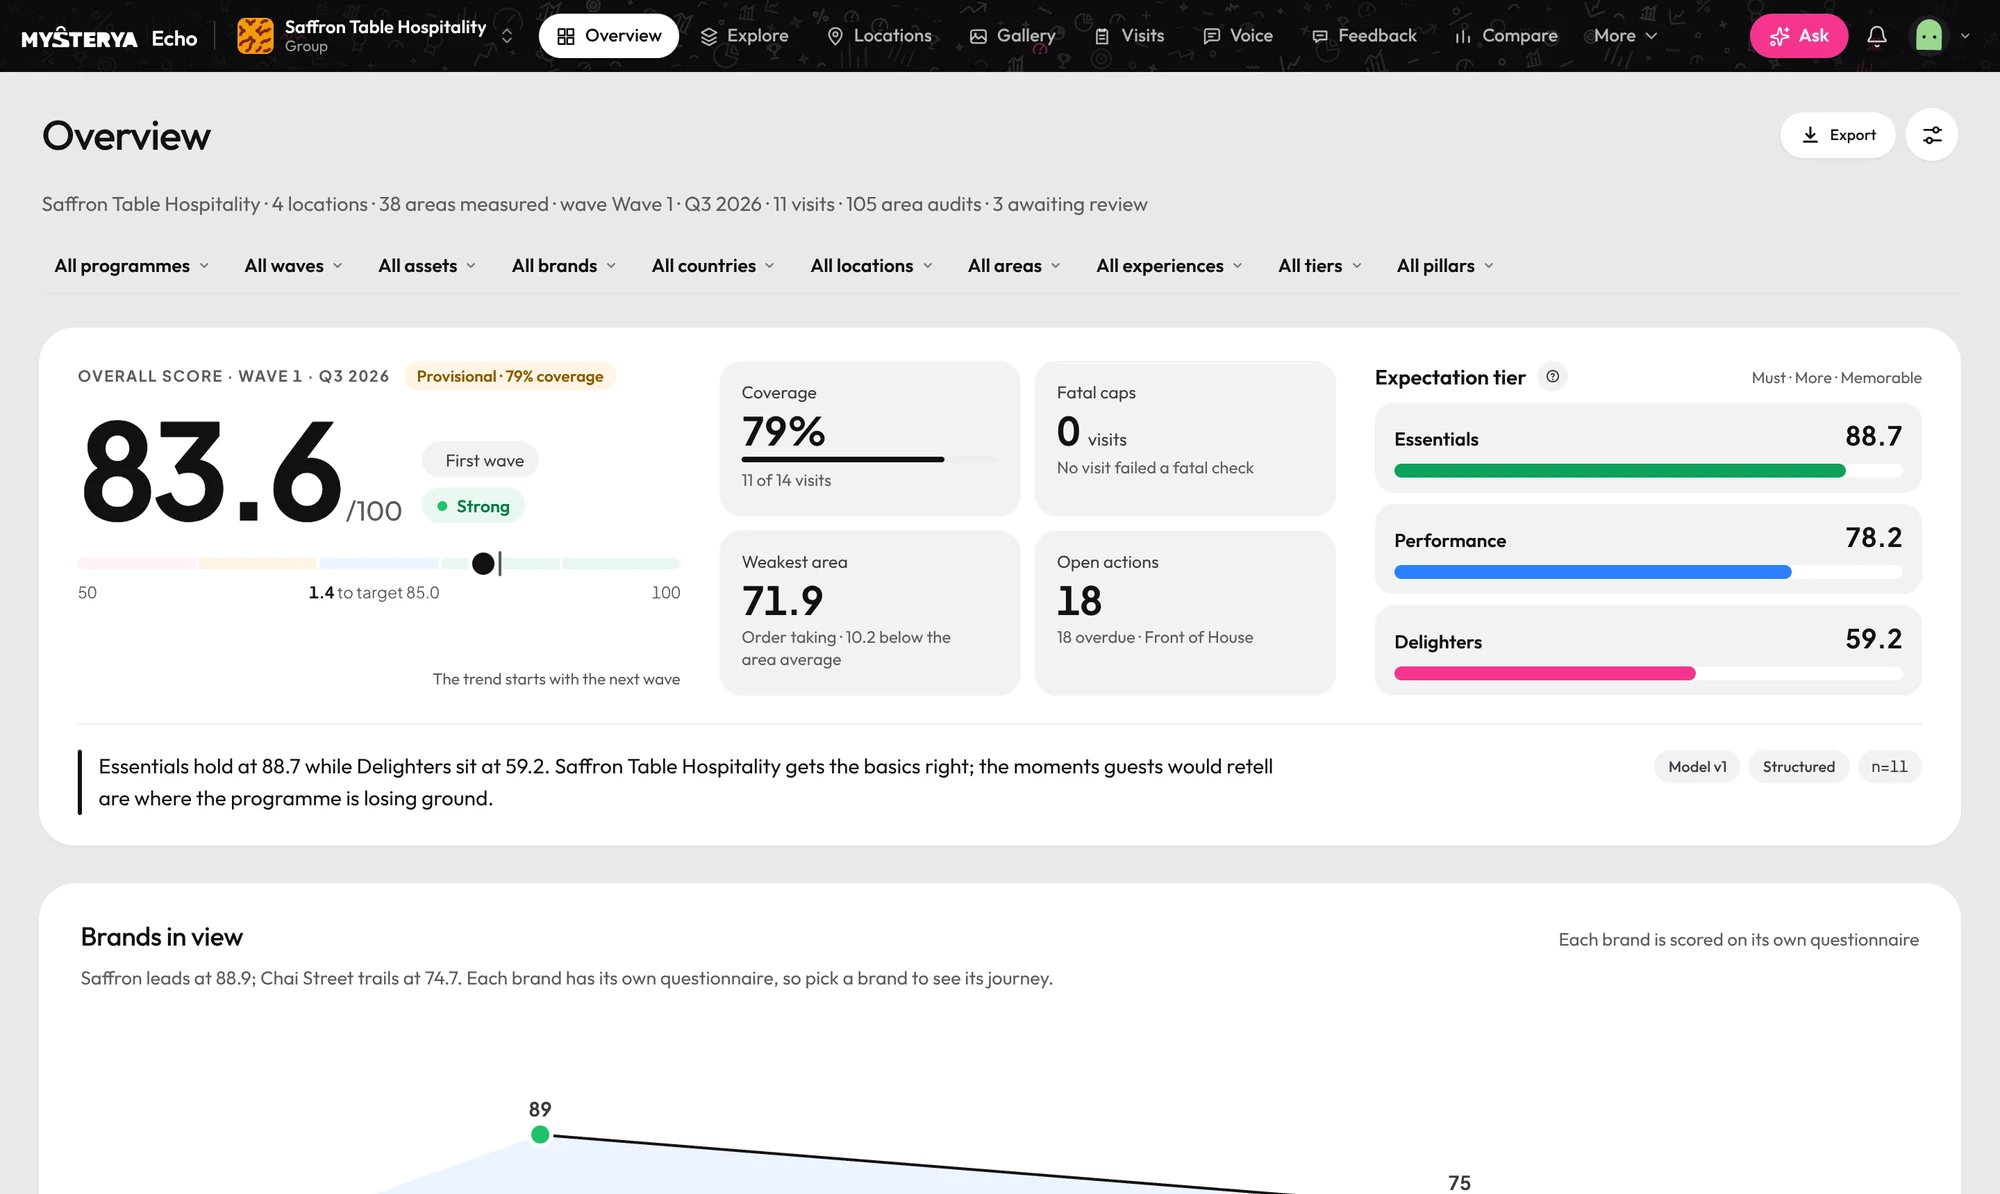Click the Coverage progress bar
This screenshot has height=1194, width=2000.
(870, 459)
